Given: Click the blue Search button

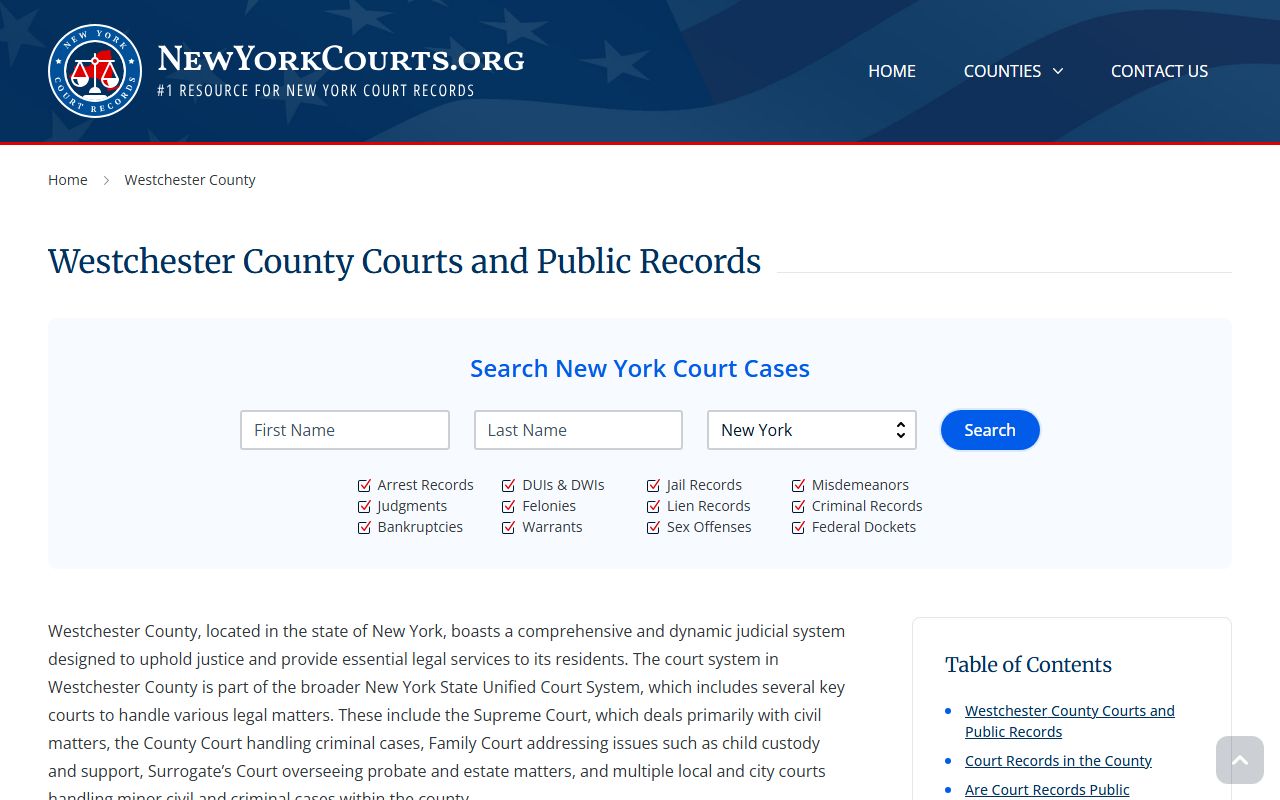Looking at the screenshot, I should point(990,430).
